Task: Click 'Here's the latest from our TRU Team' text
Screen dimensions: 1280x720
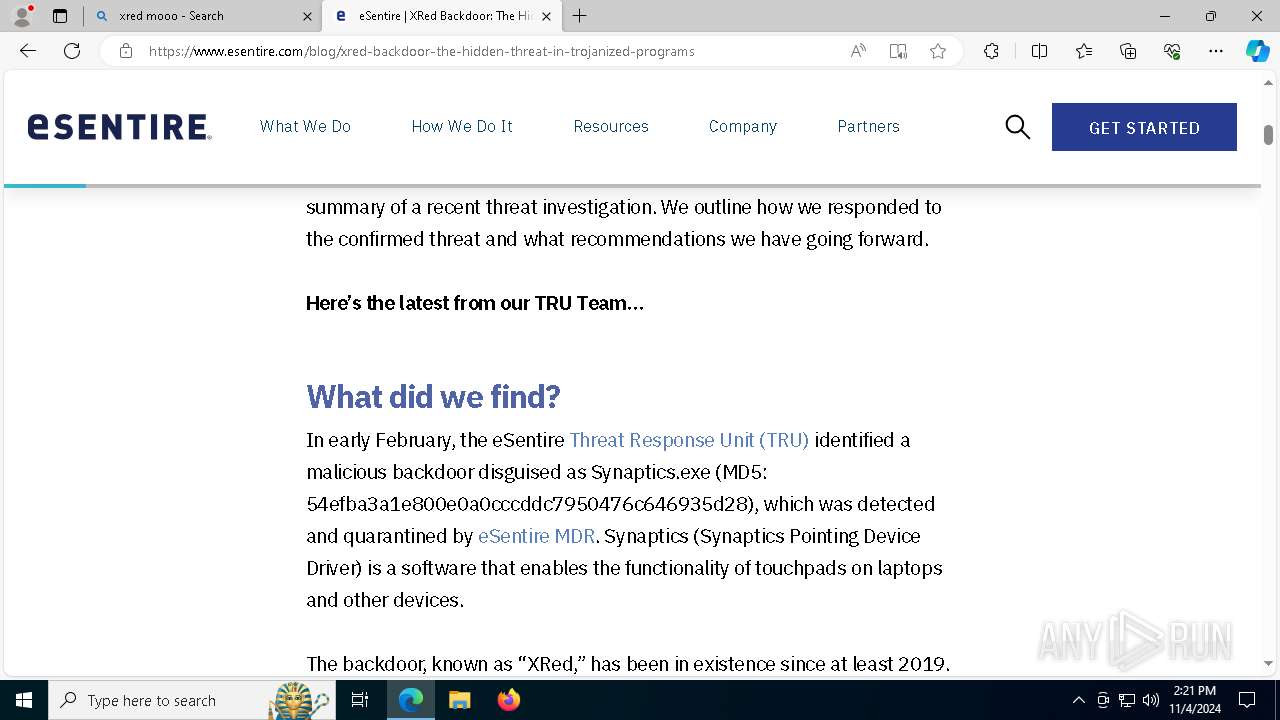Action: click(475, 303)
